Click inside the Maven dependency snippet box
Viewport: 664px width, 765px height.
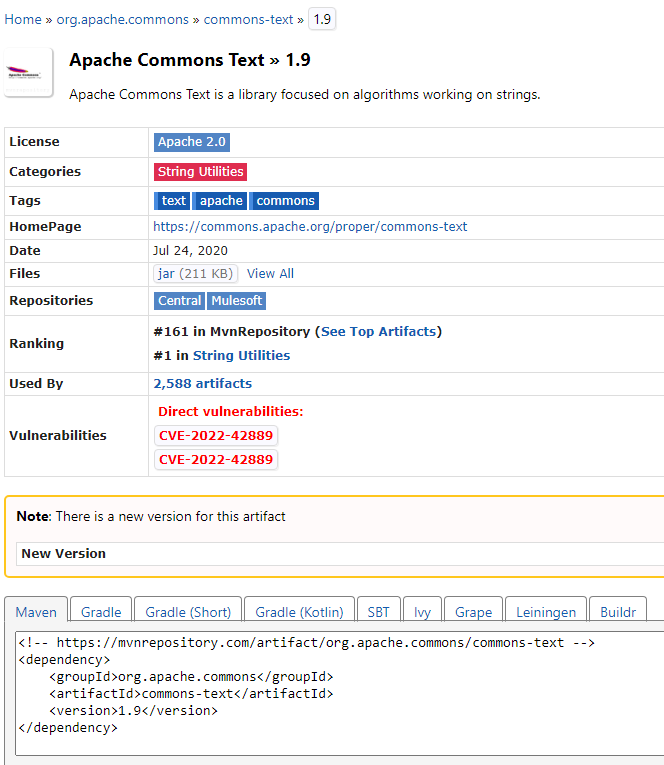pyautogui.click(x=340, y=693)
